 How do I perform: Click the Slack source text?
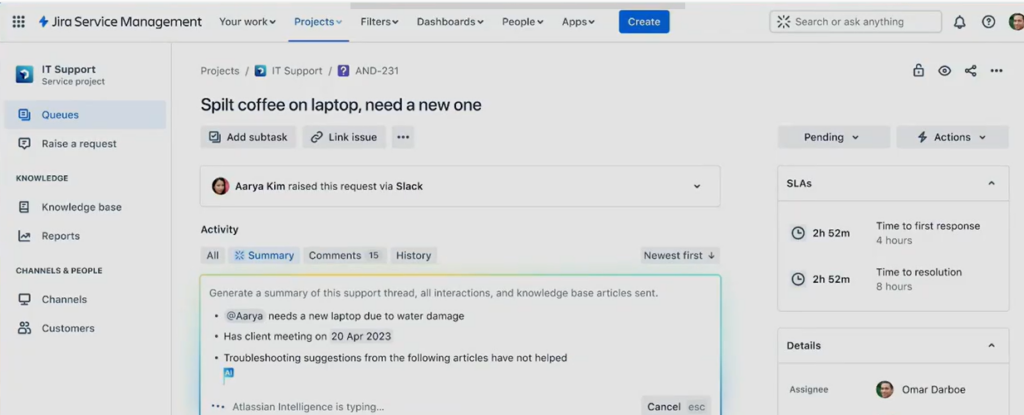(x=409, y=186)
